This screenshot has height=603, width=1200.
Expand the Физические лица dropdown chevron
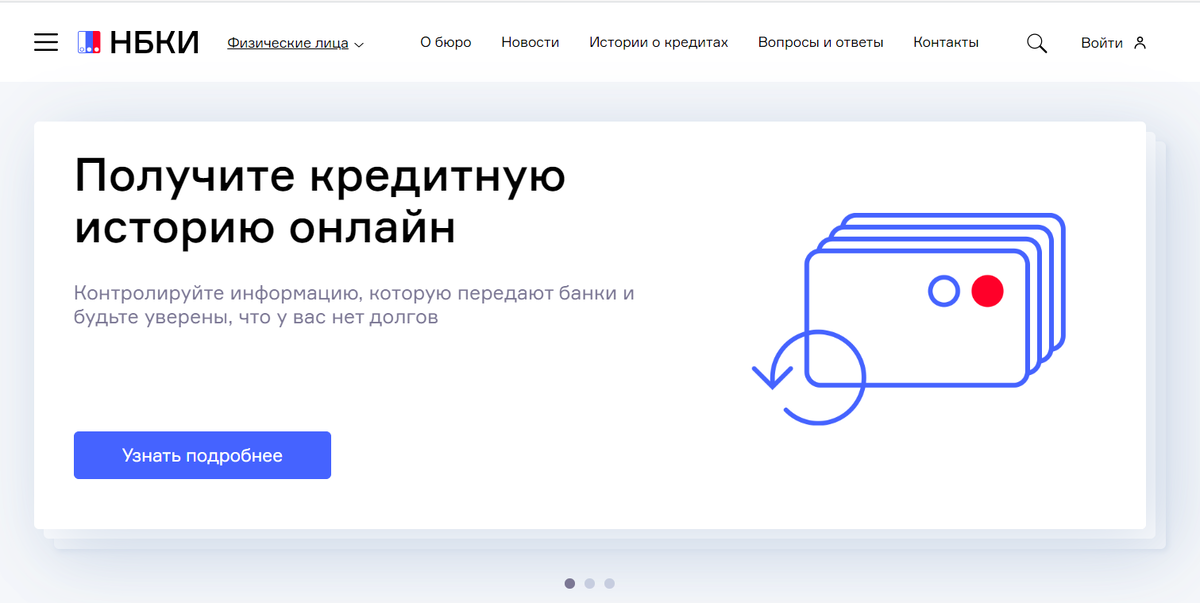click(360, 44)
